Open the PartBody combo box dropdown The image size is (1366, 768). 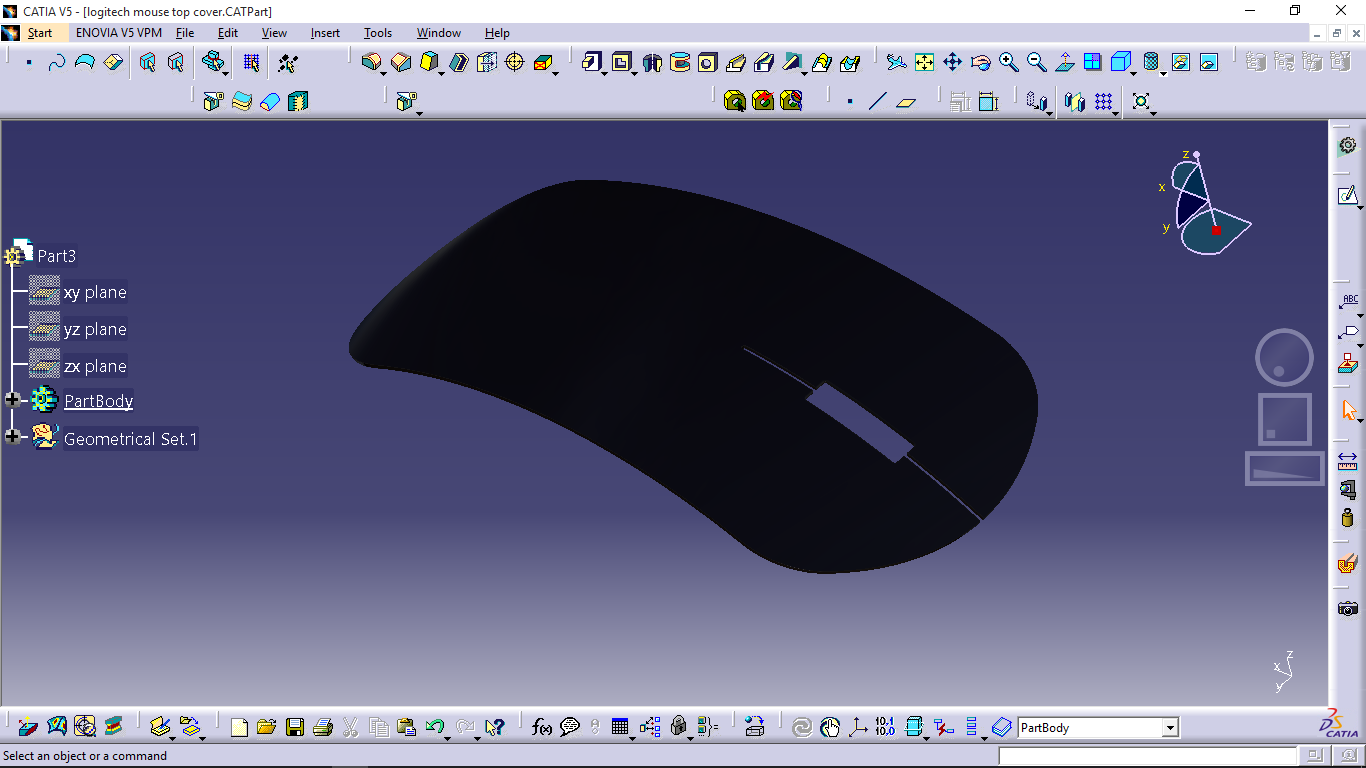[1170, 728]
